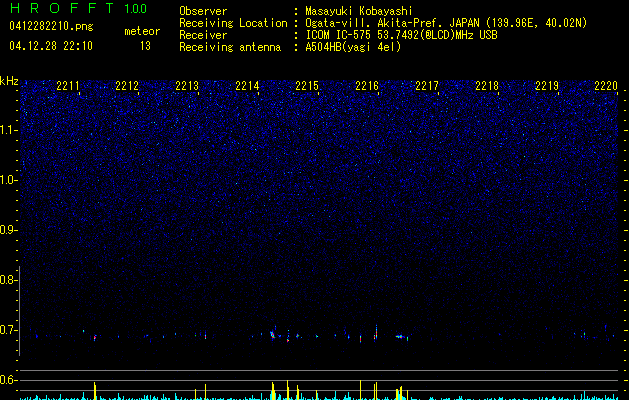The height and width of the screenshot is (400, 629).
Task: Click the vertical gray frequency range bar
Action: [x=20, y=311]
